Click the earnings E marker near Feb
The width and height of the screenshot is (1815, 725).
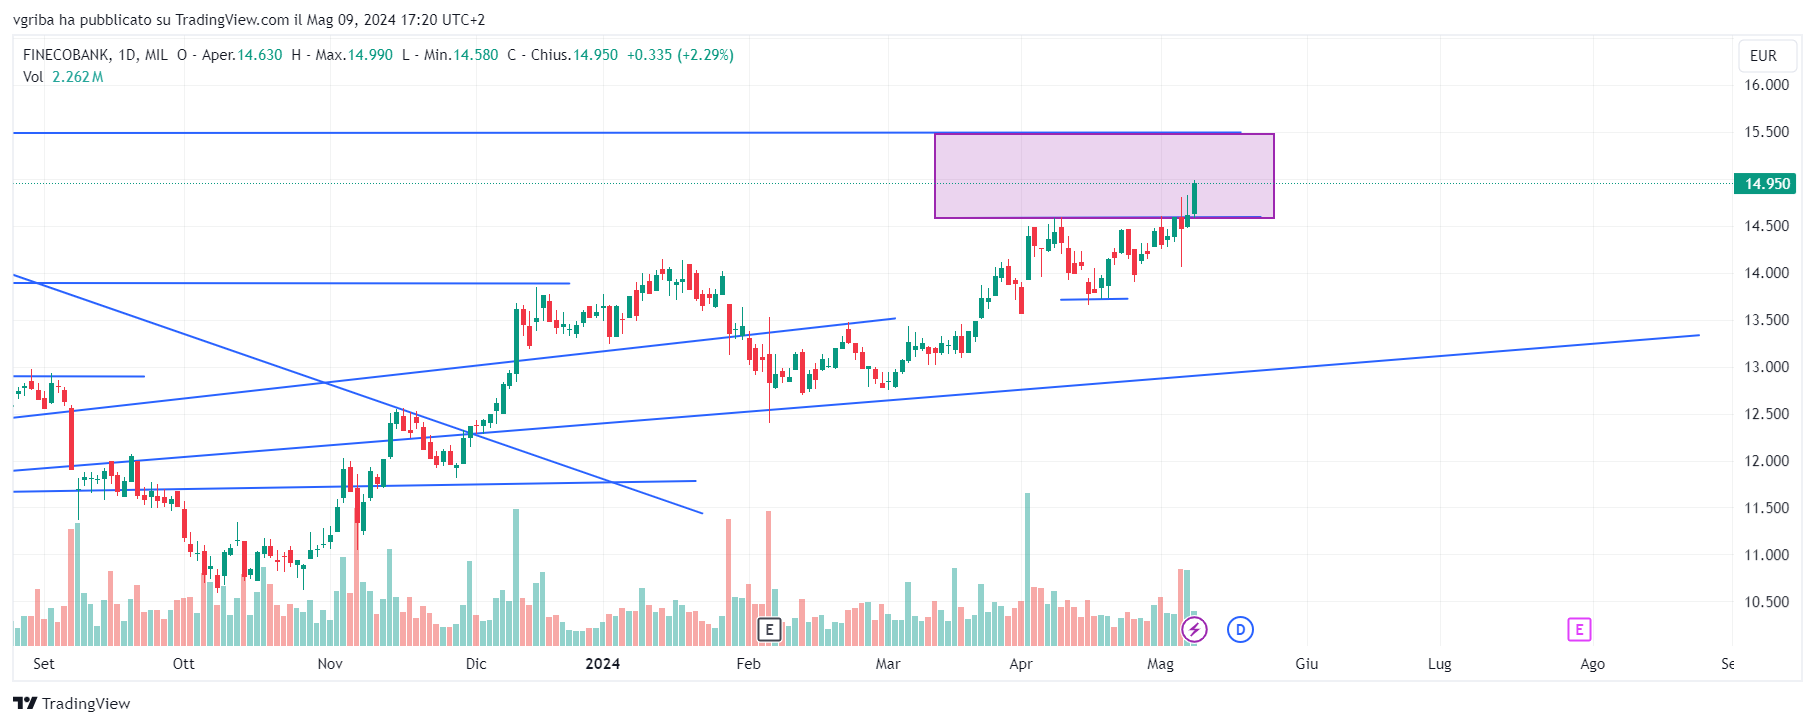point(769,629)
